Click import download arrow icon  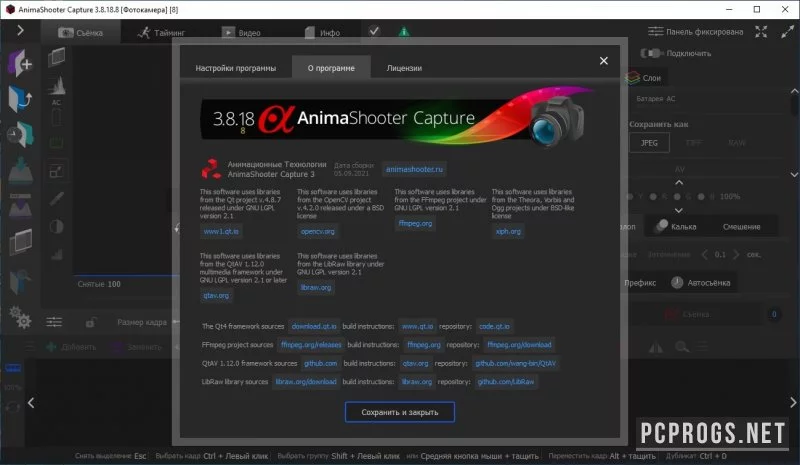point(20,170)
